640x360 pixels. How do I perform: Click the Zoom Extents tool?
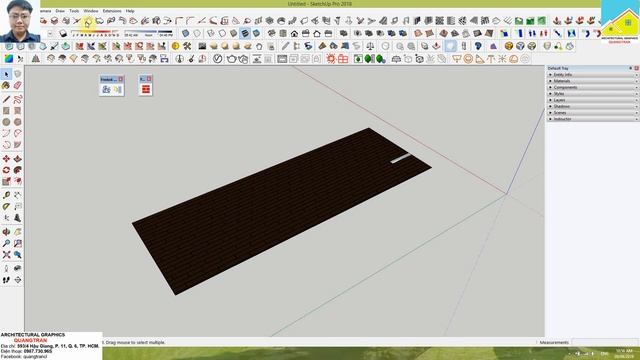coord(6,255)
